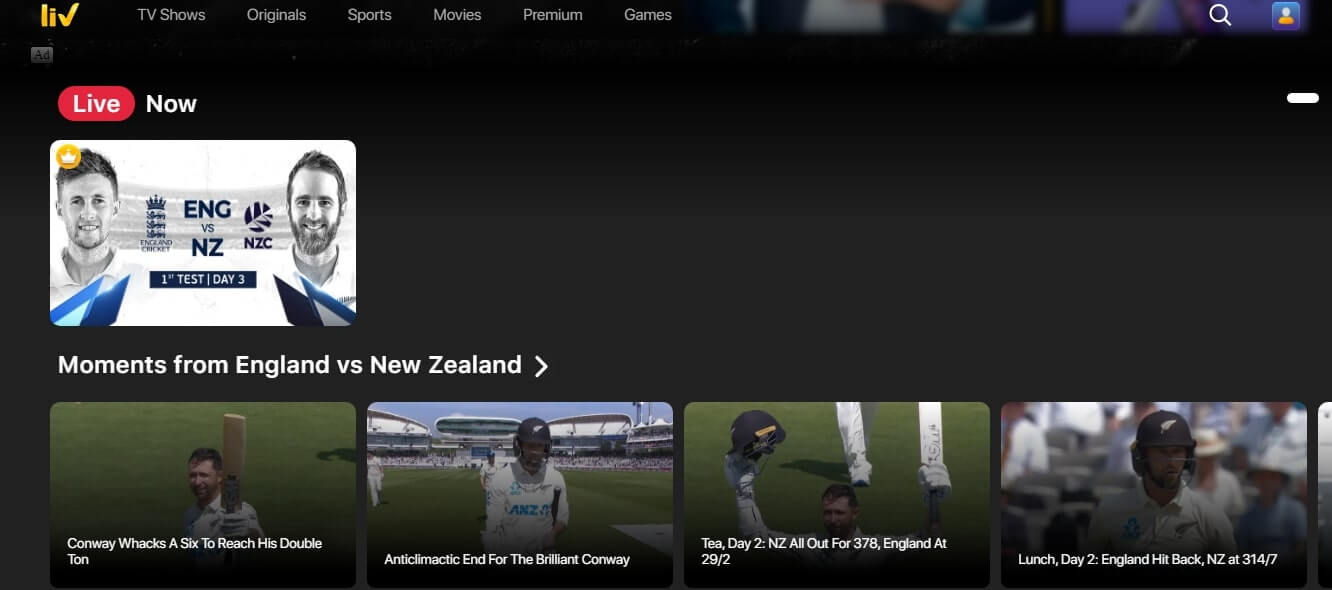The image size is (1332, 590).
Task: Open the TV Shows menu
Action: (x=171, y=15)
